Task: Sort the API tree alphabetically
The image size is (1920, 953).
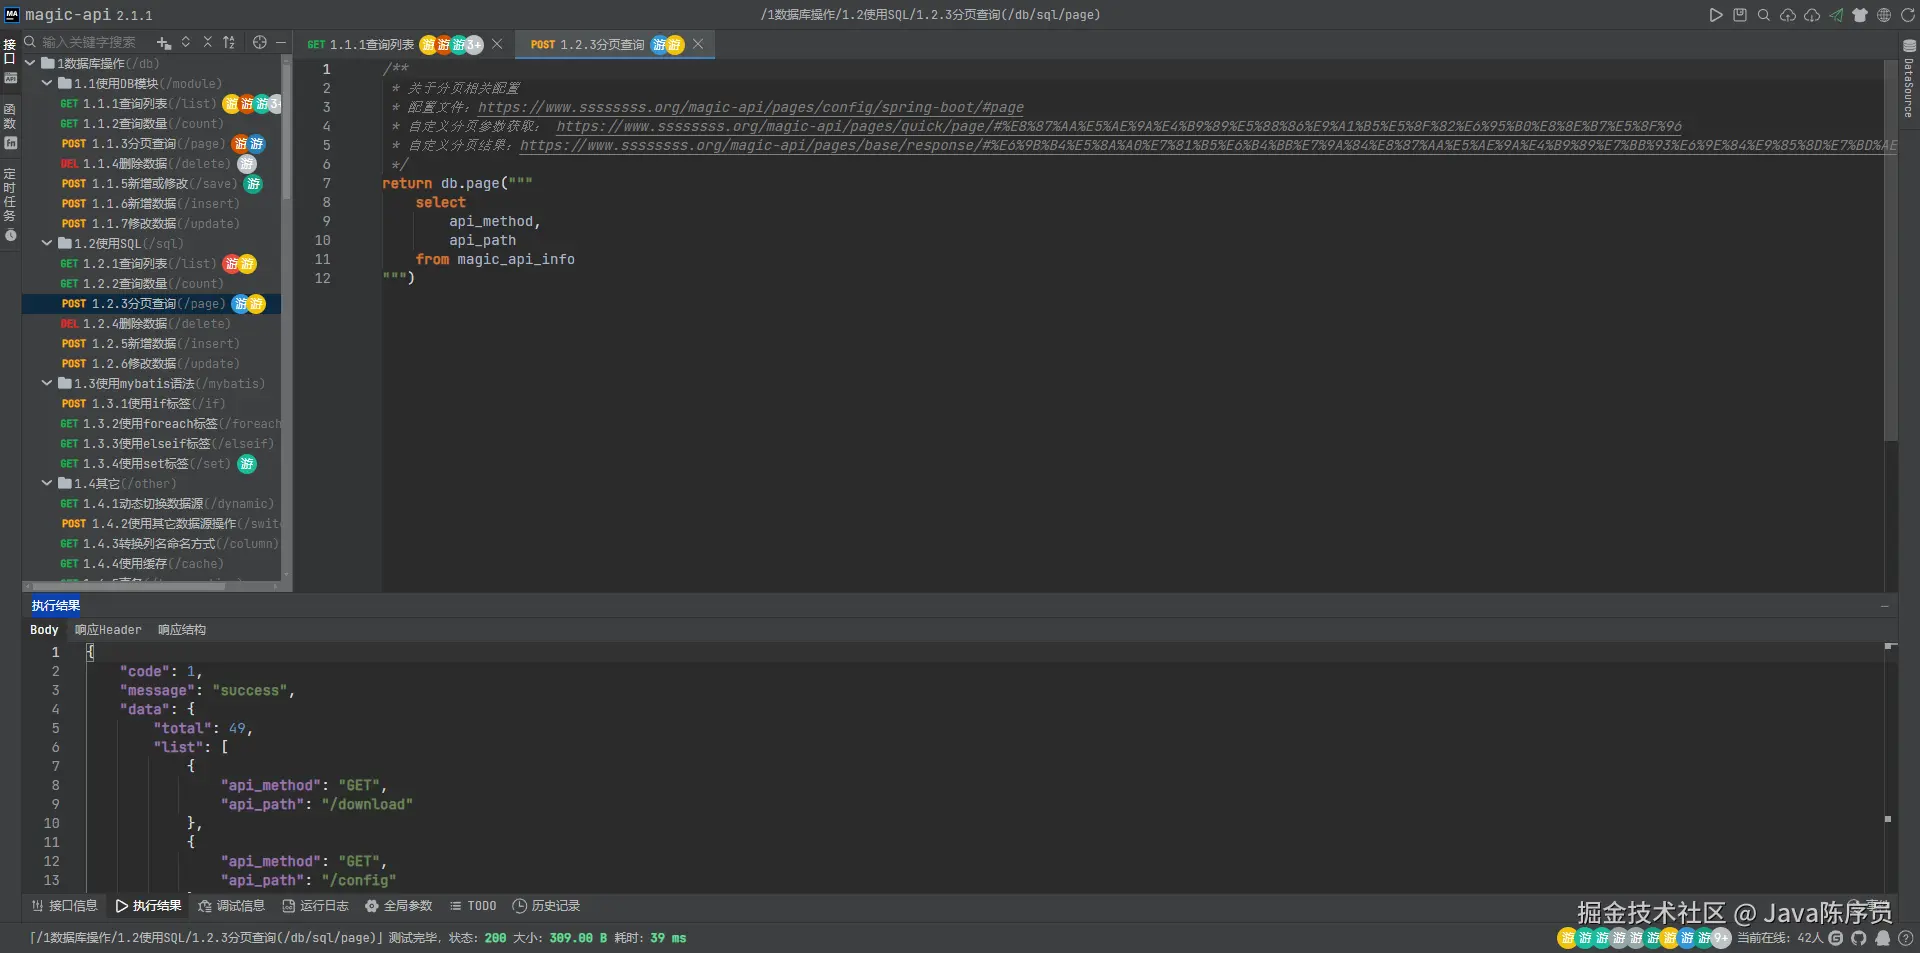Action: point(229,43)
